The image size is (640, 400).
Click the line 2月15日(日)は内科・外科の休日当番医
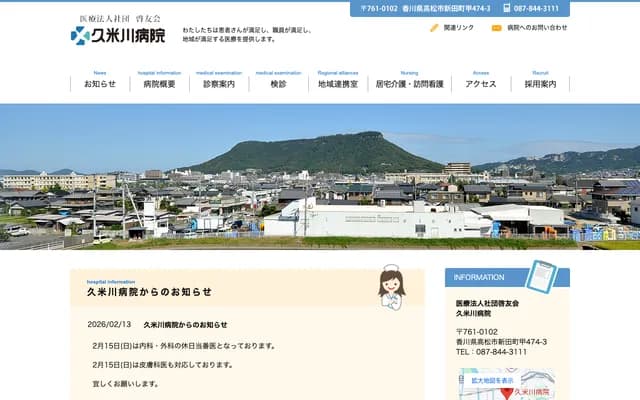pos(185,346)
